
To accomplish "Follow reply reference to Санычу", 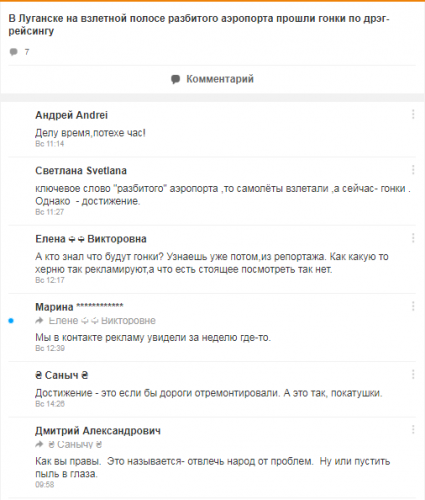I will click(75, 444).
